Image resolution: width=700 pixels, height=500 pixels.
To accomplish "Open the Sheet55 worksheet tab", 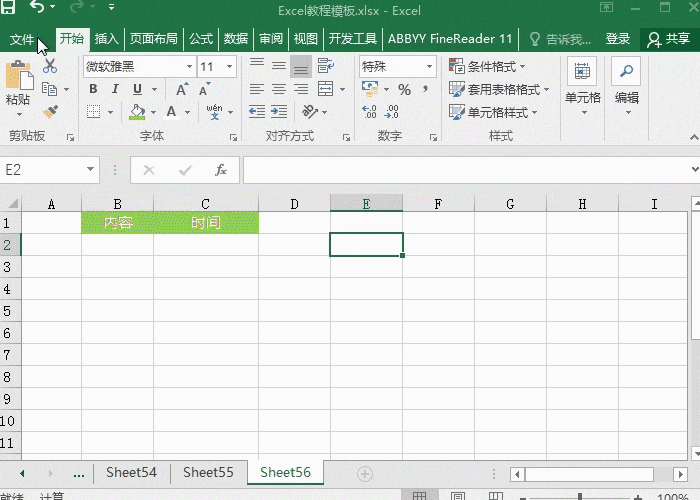I will pos(208,472).
